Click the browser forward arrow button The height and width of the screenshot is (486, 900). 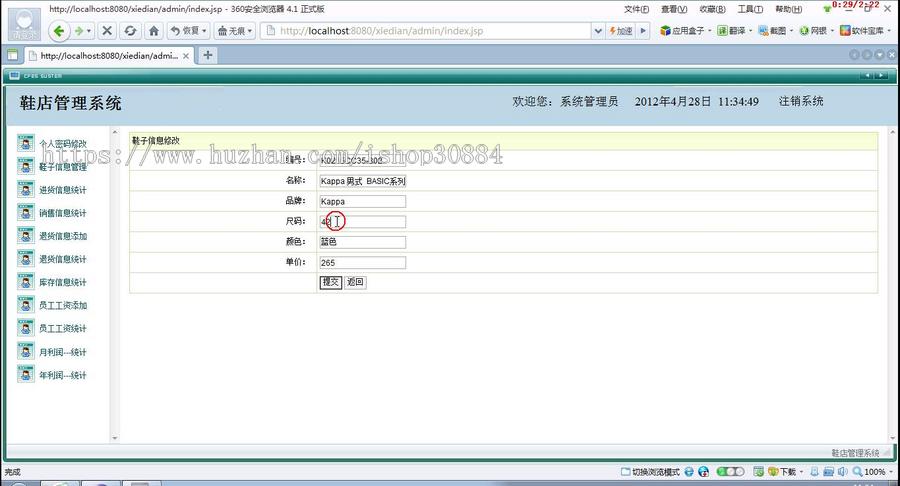pyautogui.click(x=79, y=31)
